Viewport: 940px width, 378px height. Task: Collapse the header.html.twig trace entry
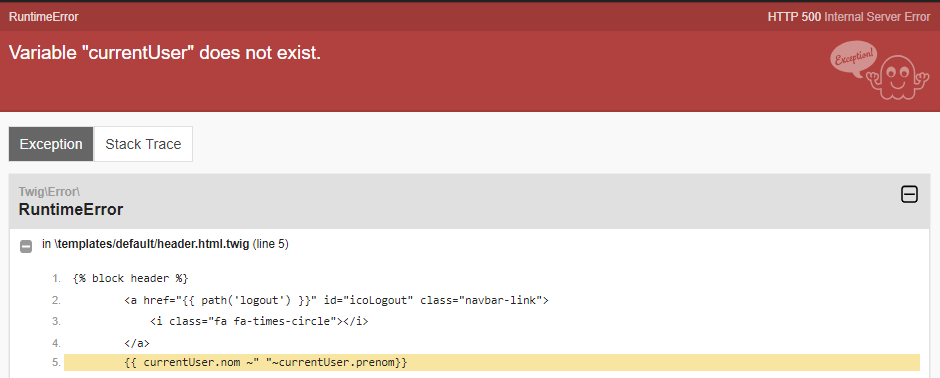click(x=26, y=246)
